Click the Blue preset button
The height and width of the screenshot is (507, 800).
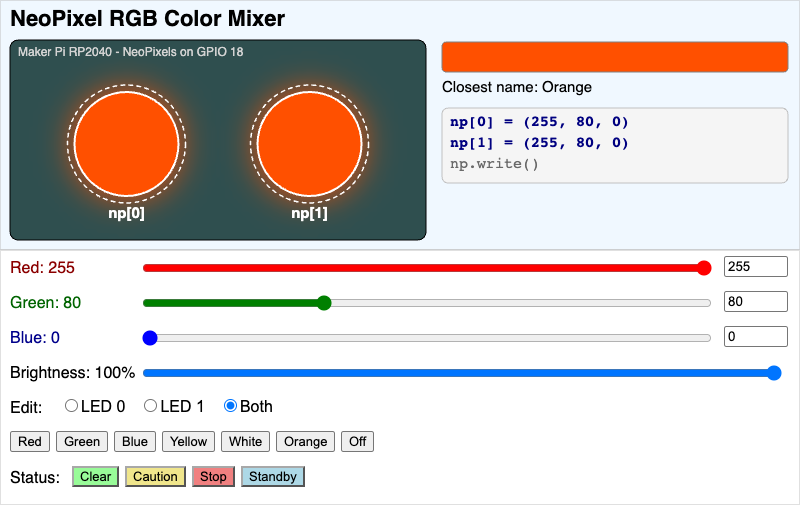[x=135, y=442]
